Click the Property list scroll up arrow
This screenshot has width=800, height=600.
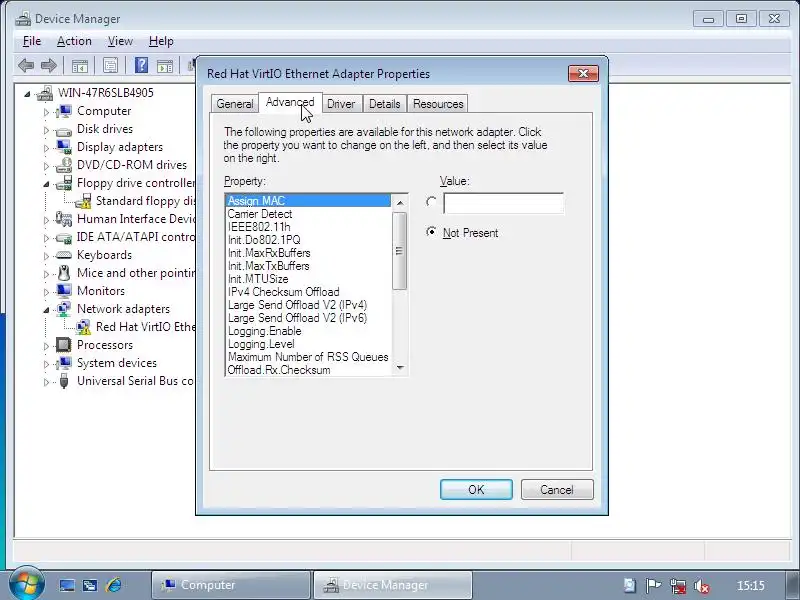coord(401,203)
